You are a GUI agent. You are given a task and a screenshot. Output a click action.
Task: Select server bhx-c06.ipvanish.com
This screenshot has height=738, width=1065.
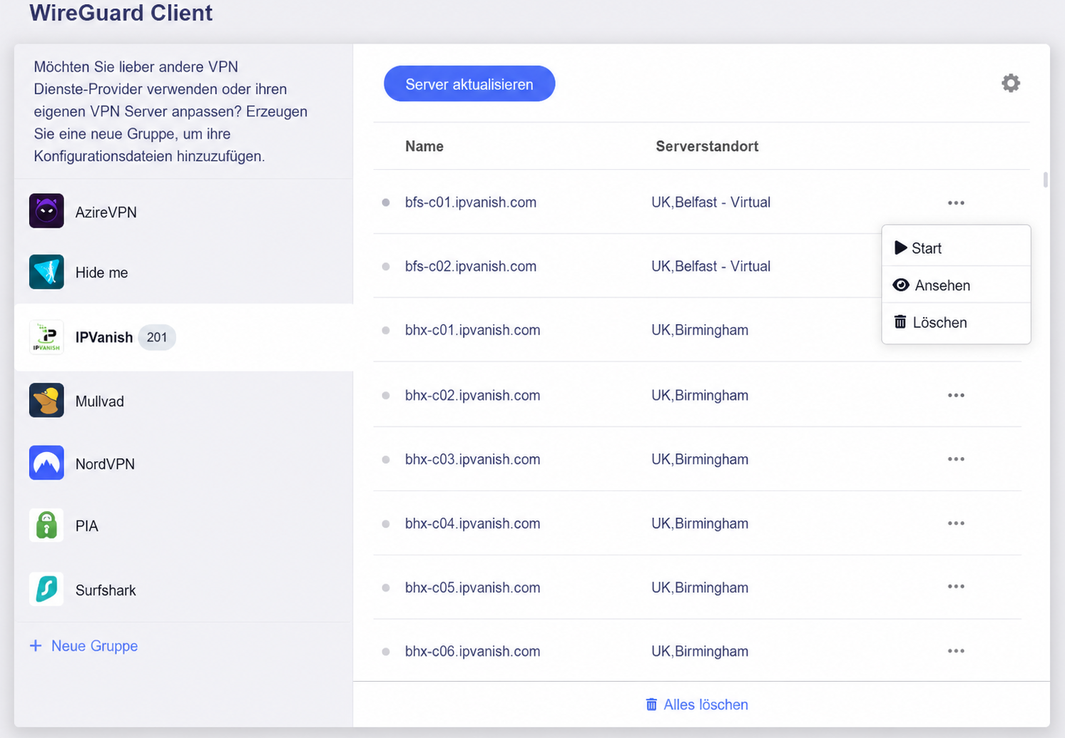point(473,651)
